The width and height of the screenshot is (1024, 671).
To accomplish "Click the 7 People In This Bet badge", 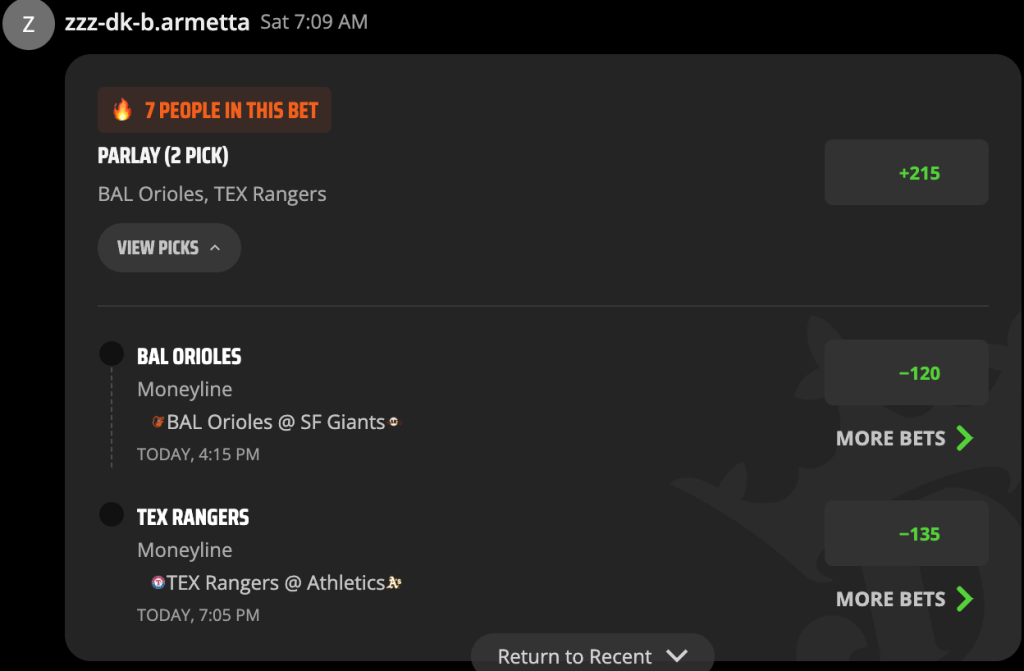I will click(x=214, y=110).
